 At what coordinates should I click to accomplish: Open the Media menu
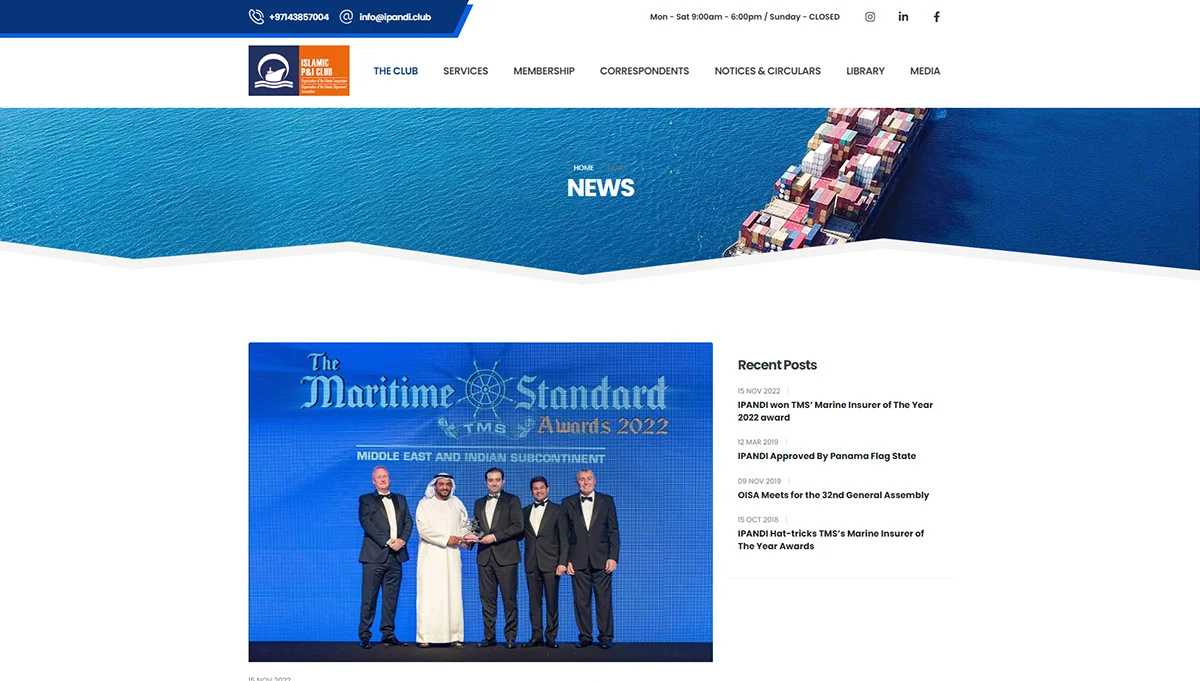click(x=925, y=71)
